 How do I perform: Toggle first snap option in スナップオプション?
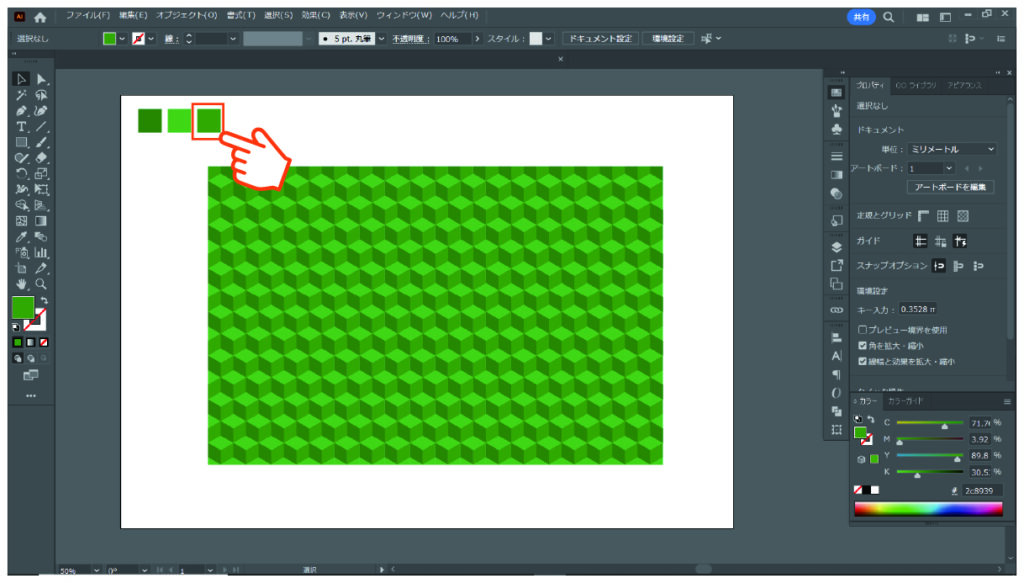(939, 266)
